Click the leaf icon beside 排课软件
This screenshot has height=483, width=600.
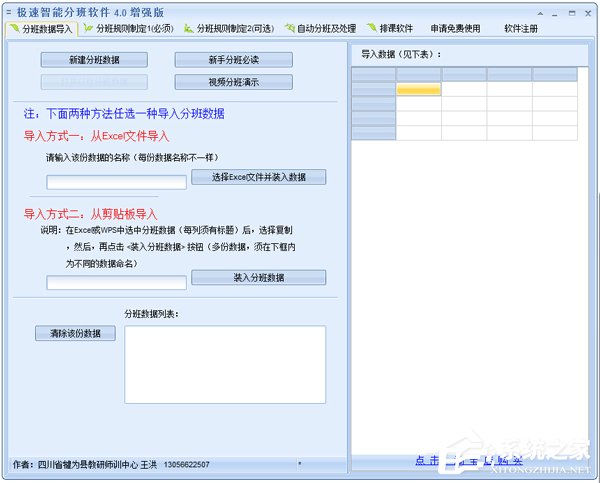tap(372, 28)
